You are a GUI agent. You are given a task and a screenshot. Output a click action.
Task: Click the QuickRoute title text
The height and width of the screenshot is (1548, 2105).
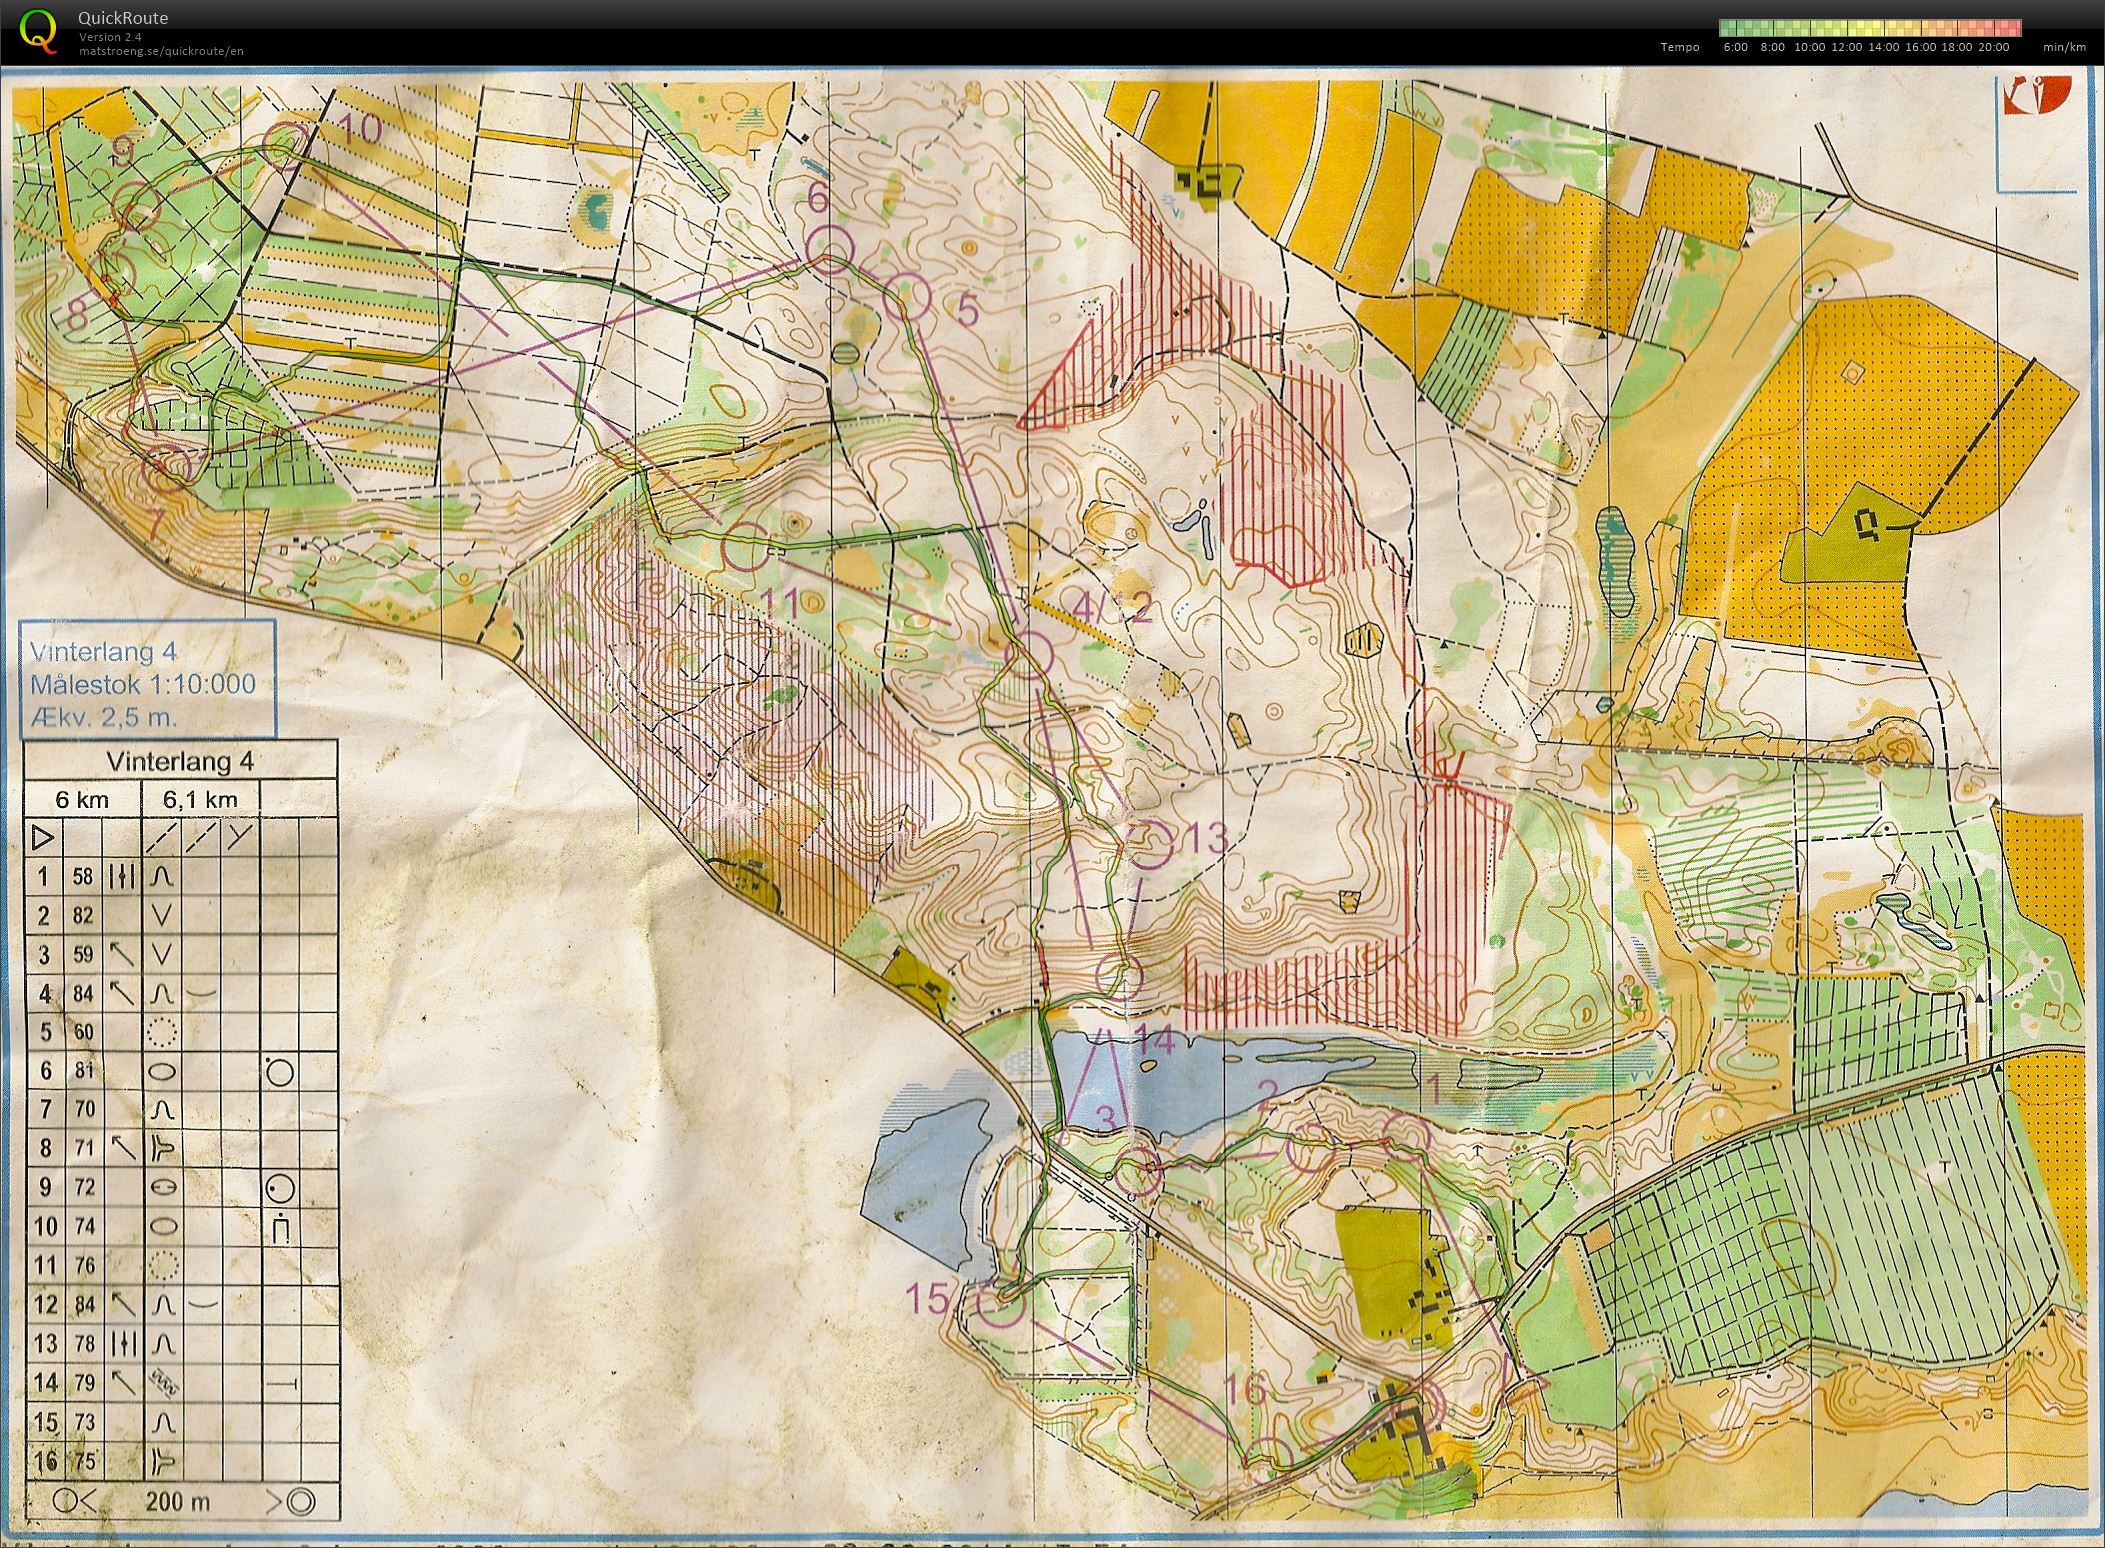pyautogui.click(x=124, y=18)
